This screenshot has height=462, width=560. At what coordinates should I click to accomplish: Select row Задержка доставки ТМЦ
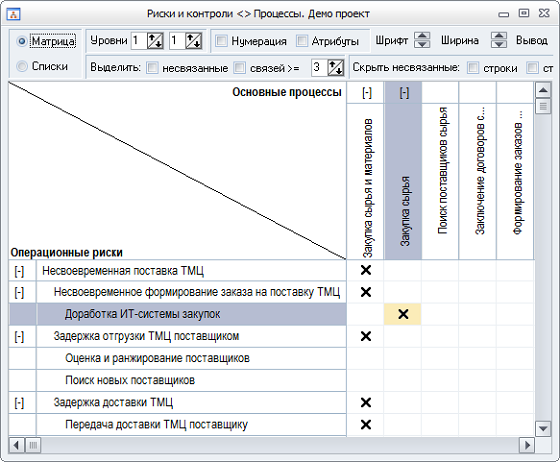(x=191, y=403)
